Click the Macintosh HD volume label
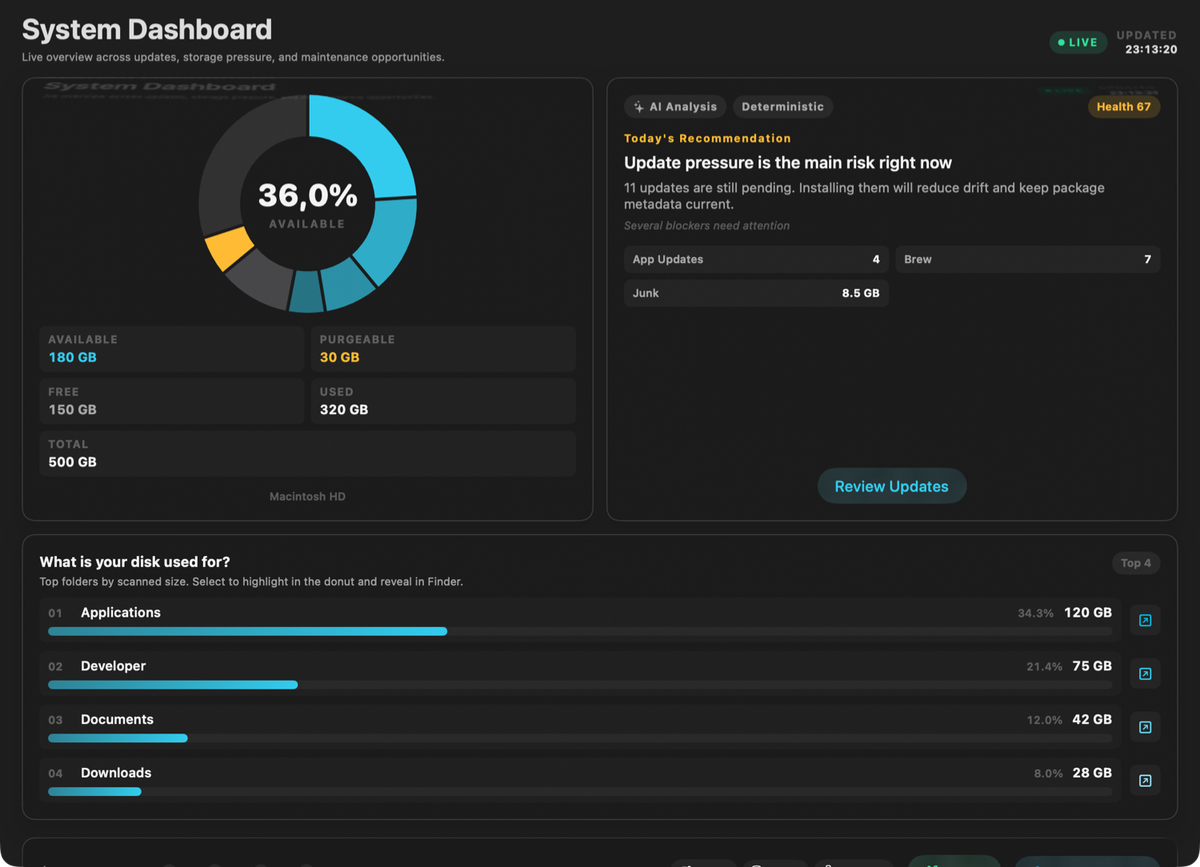This screenshot has height=867, width=1200. point(308,497)
